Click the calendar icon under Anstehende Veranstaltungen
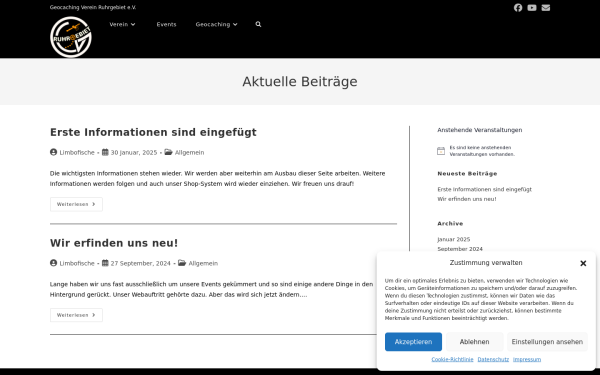The height and width of the screenshot is (375, 600). [x=441, y=151]
